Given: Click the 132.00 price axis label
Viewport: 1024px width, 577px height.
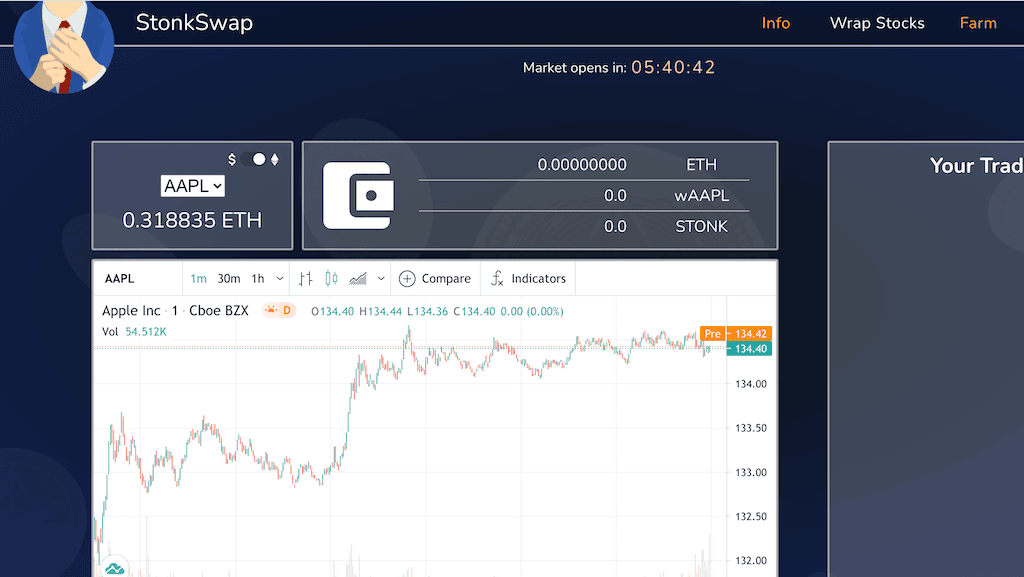Looking at the screenshot, I should [751, 560].
